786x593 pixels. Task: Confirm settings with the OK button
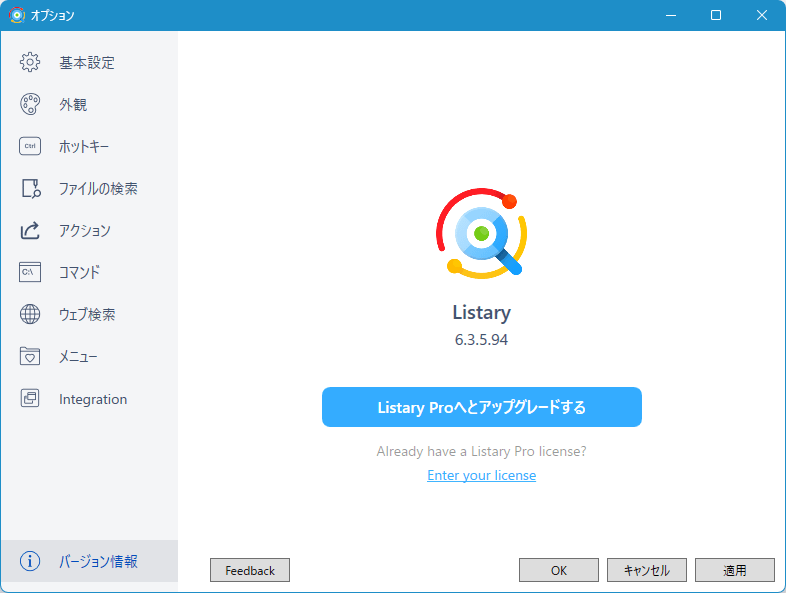[x=558, y=570]
